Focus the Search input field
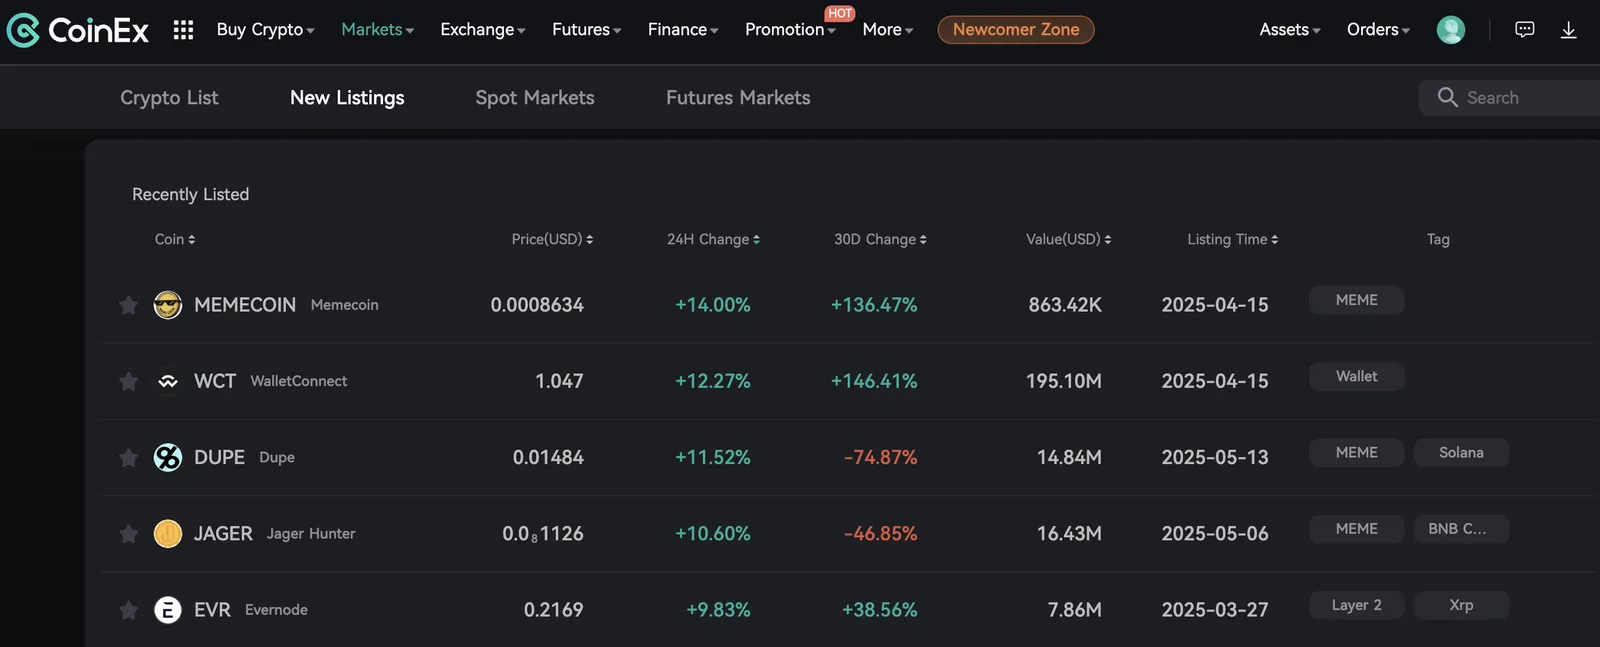This screenshot has height=647, width=1600. pyautogui.click(x=1510, y=97)
